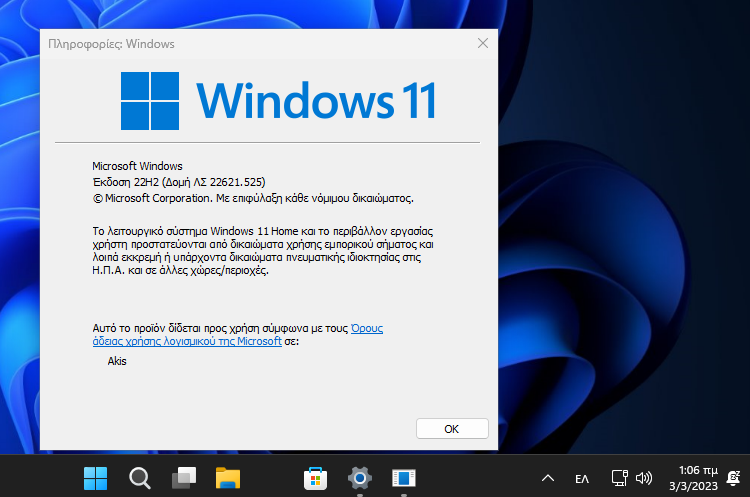Open Microsoft software license terms link
750x497 pixels.
pyautogui.click(x=238, y=335)
